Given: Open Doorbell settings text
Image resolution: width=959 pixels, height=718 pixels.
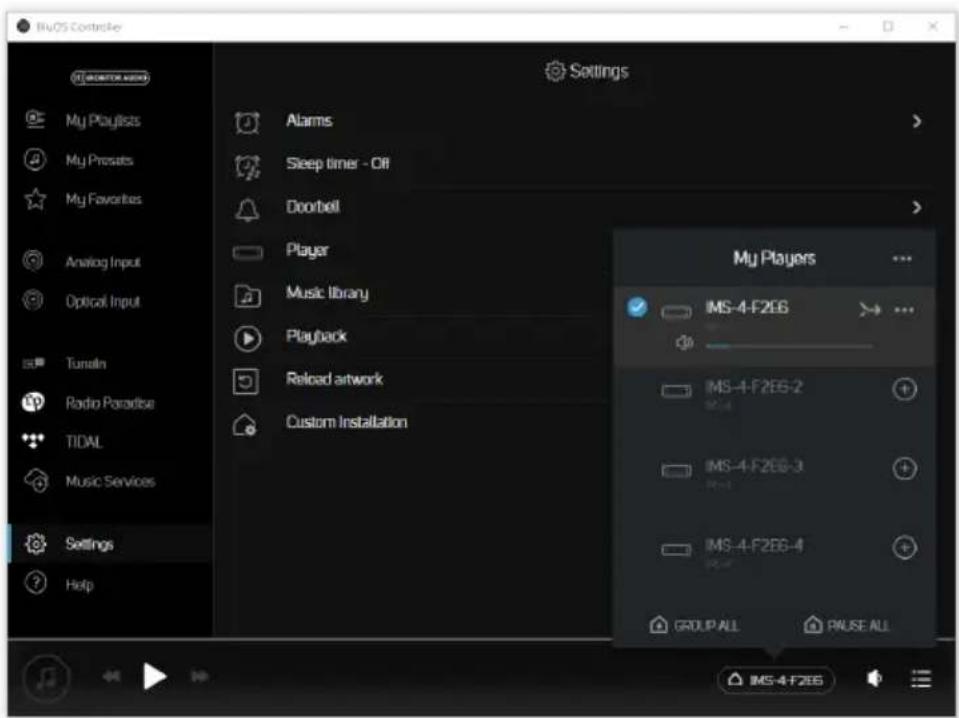Looking at the screenshot, I should point(313,207).
